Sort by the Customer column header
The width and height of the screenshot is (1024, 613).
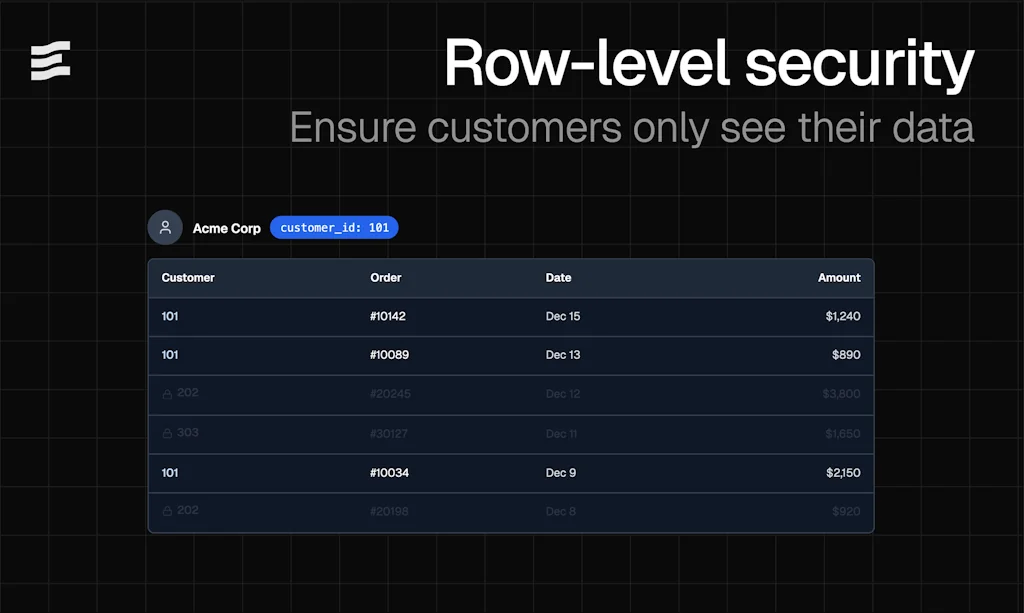pos(188,277)
